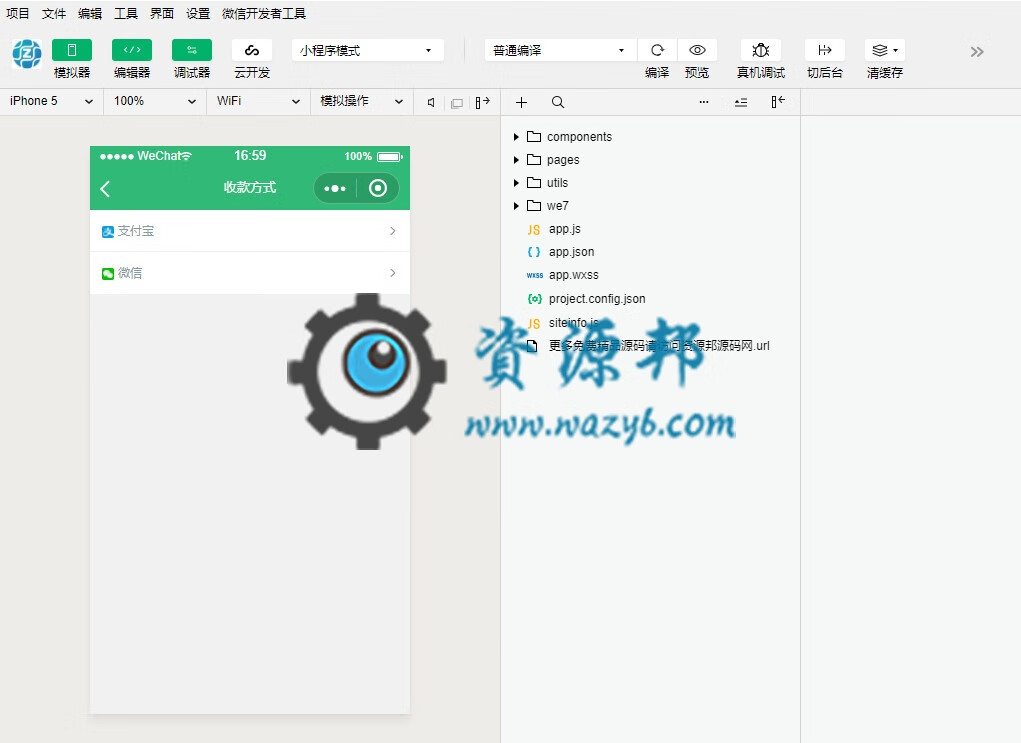Select the 微信 payment option

(249, 273)
